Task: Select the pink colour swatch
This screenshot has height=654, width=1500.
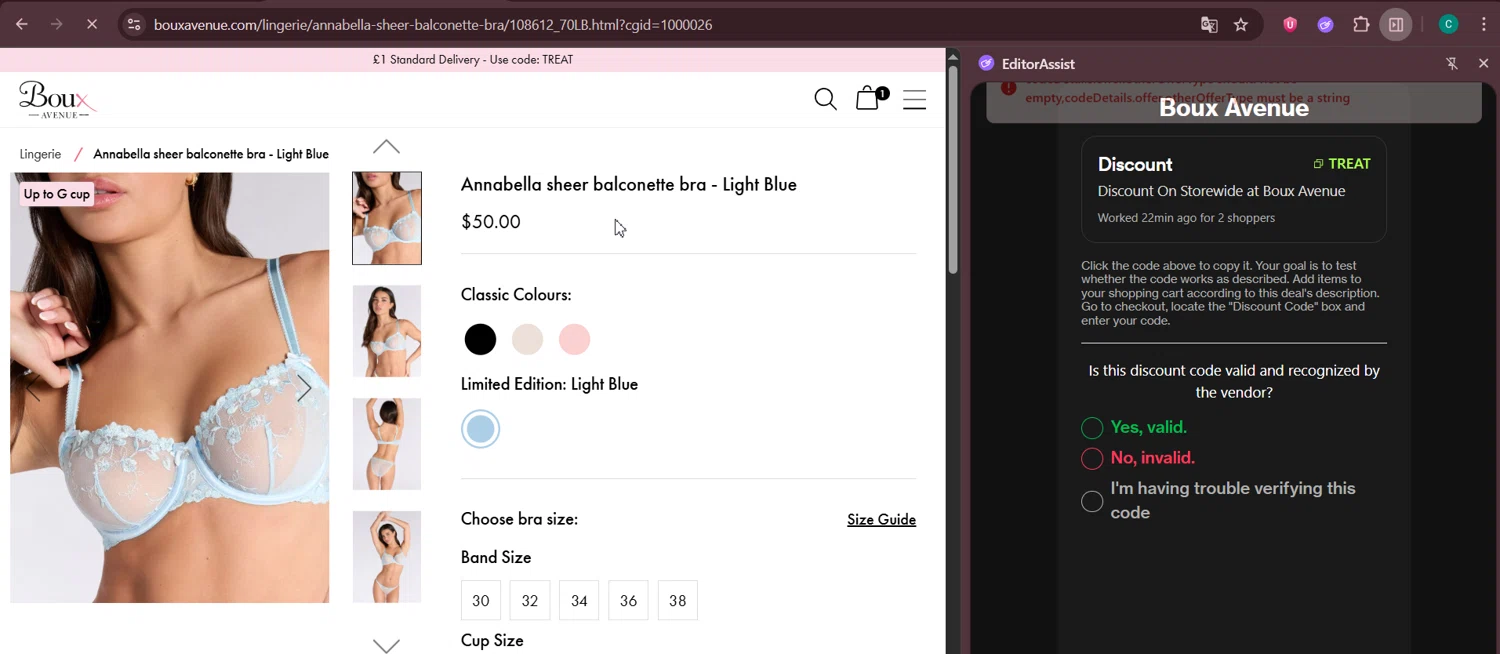Action: [574, 339]
